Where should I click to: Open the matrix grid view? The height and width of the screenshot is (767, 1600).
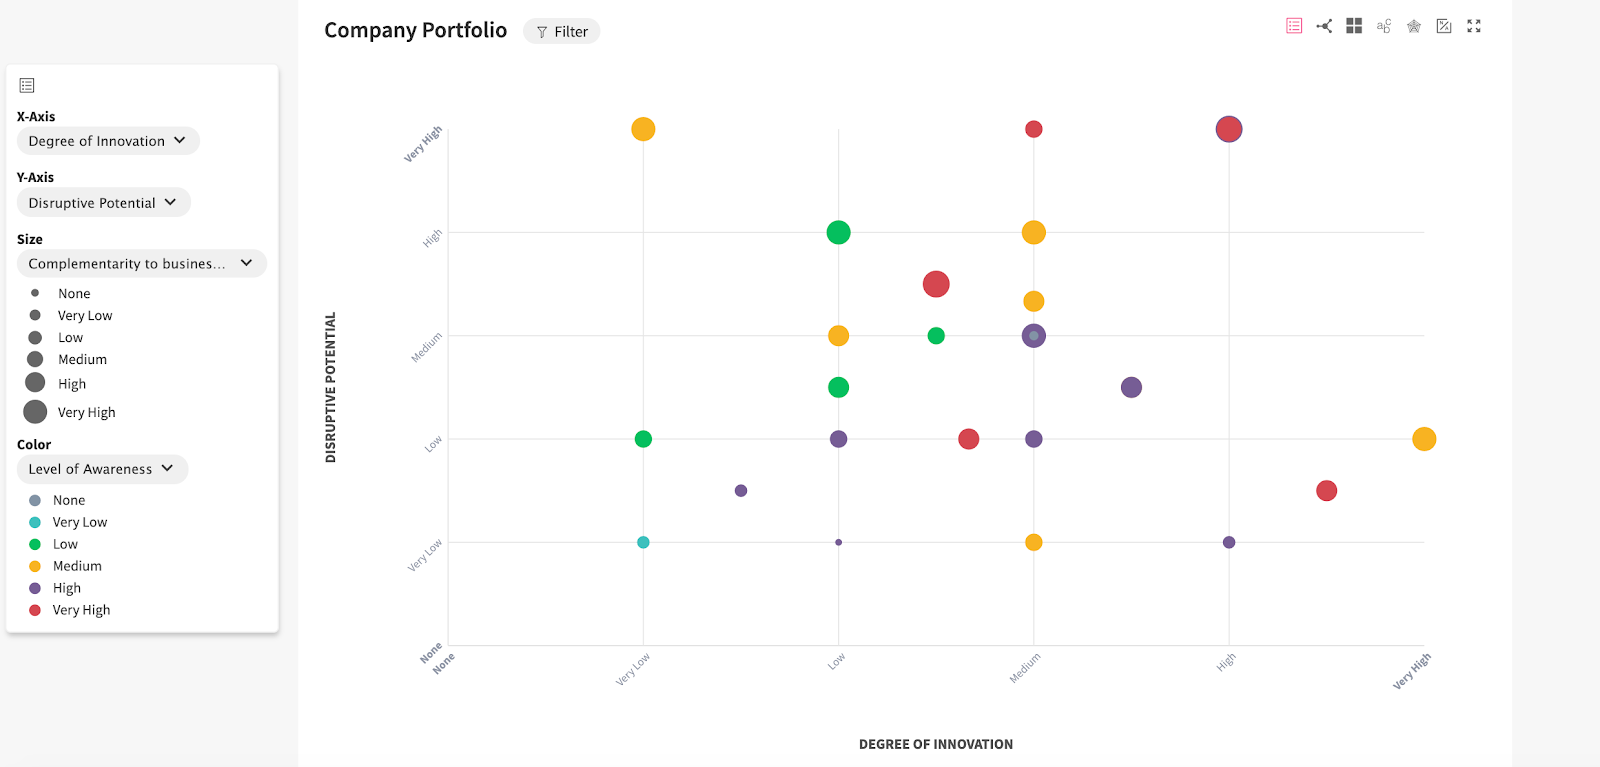coord(1354,25)
